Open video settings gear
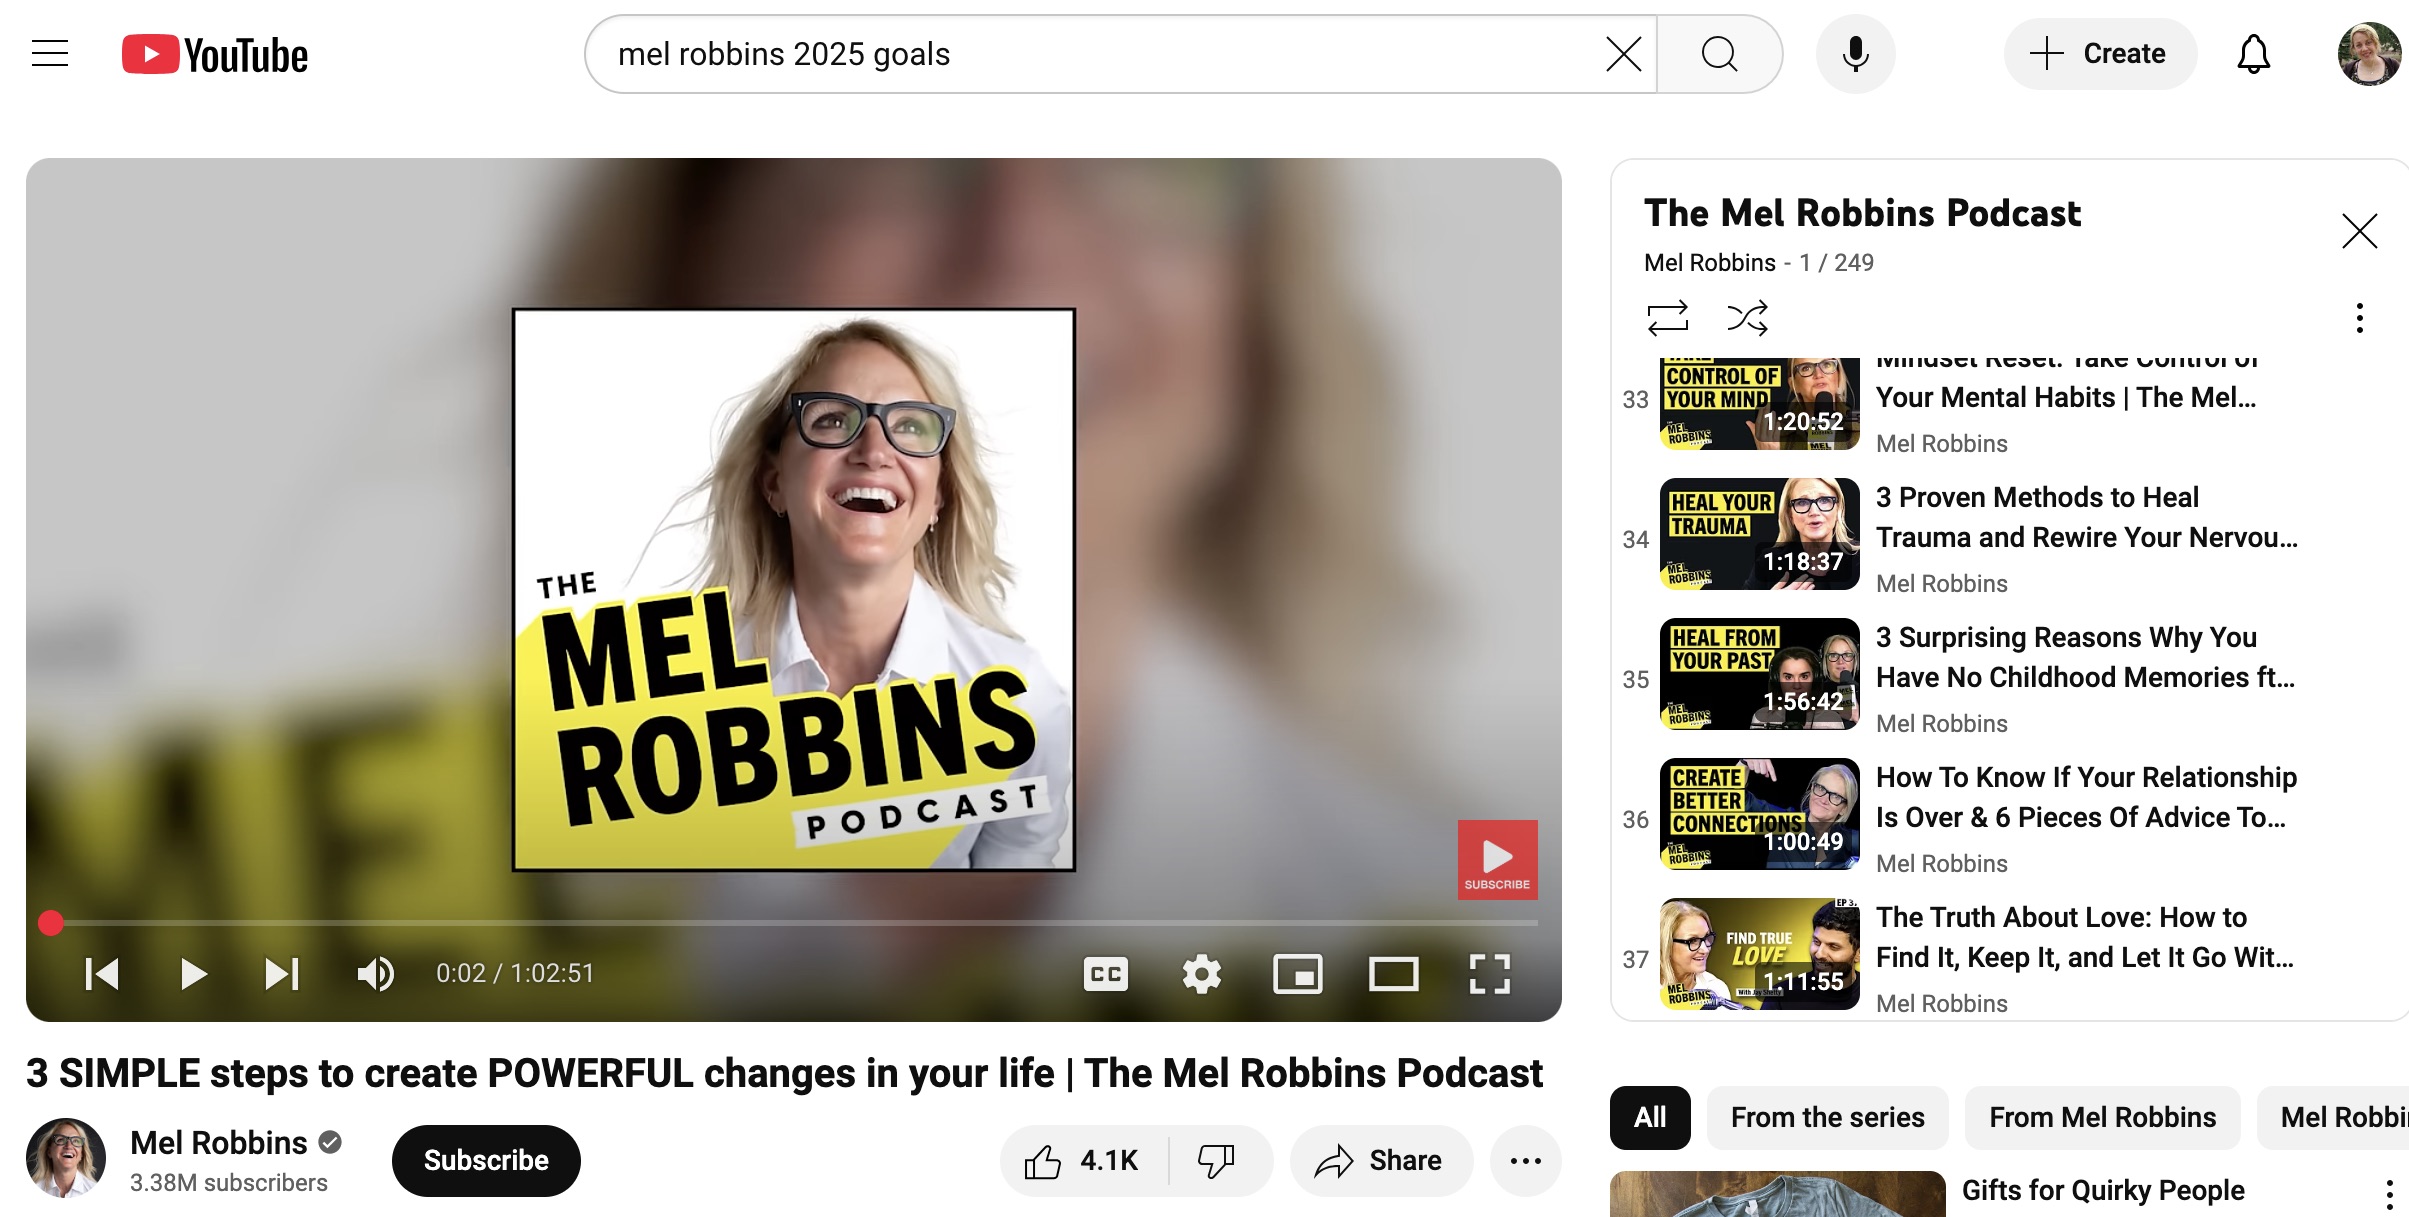 [x=1201, y=973]
